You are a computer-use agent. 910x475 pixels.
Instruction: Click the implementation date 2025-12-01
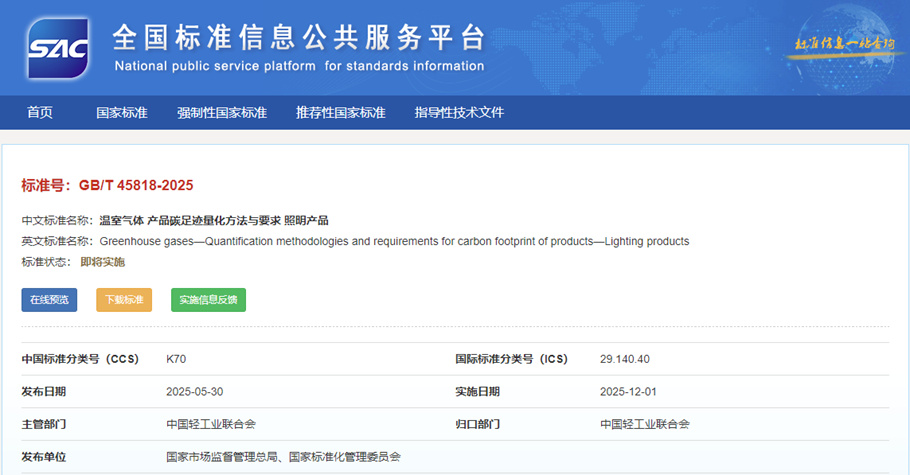tap(628, 391)
